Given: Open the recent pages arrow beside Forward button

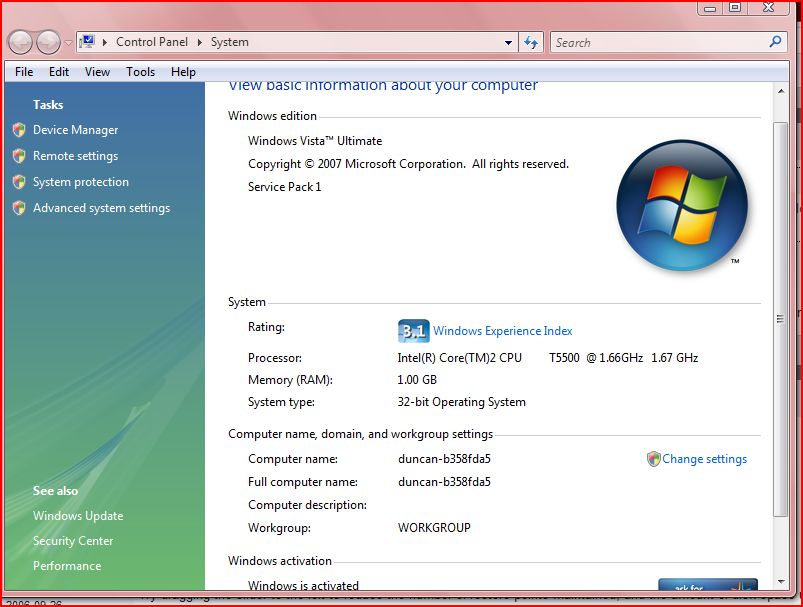Looking at the screenshot, I should click(69, 43).
